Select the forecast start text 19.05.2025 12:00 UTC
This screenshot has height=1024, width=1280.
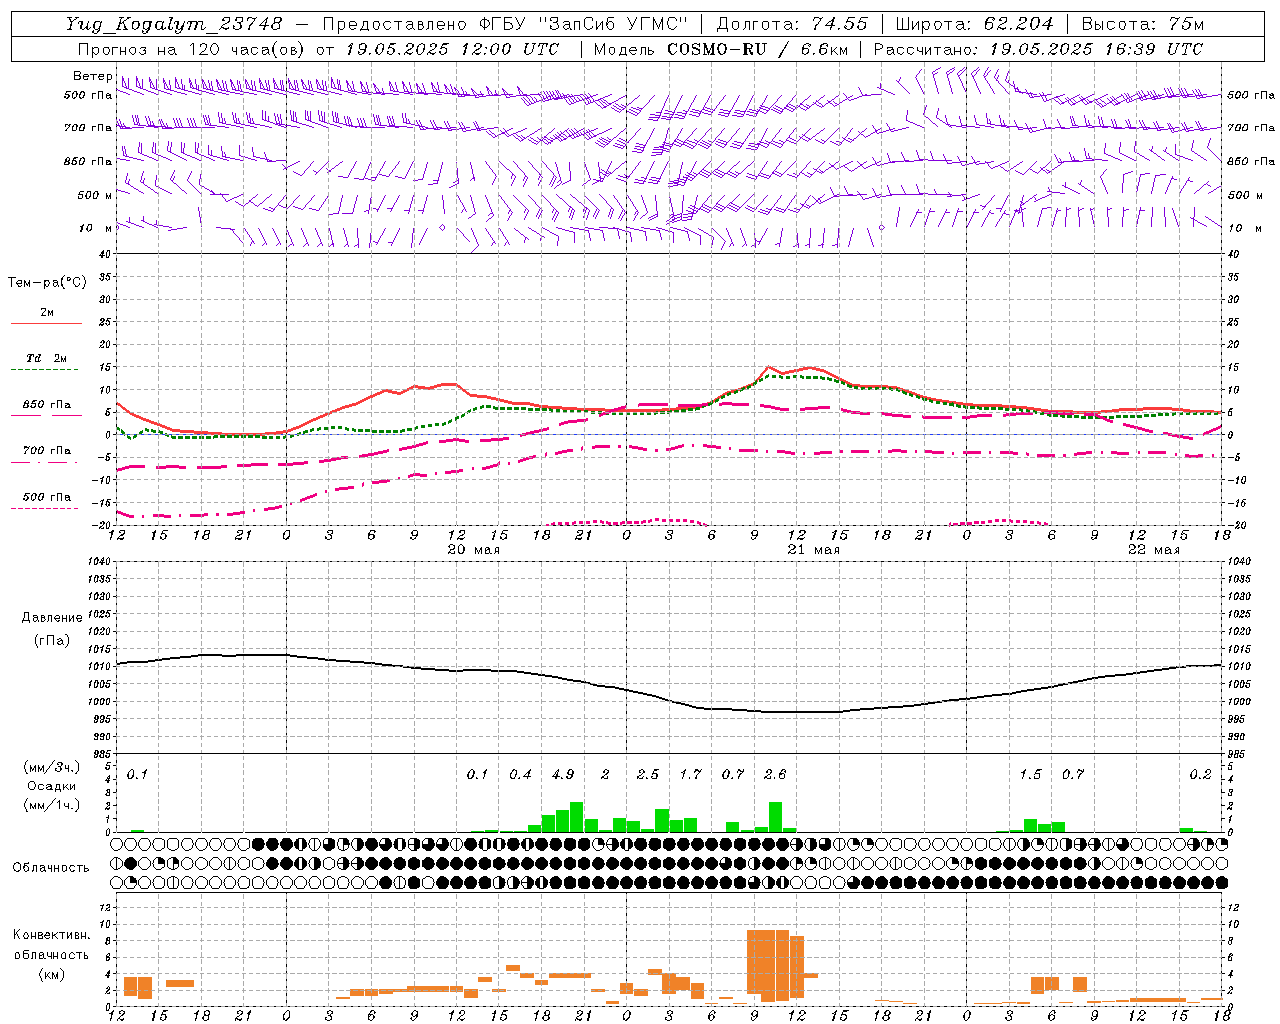[x=452, y=49]
